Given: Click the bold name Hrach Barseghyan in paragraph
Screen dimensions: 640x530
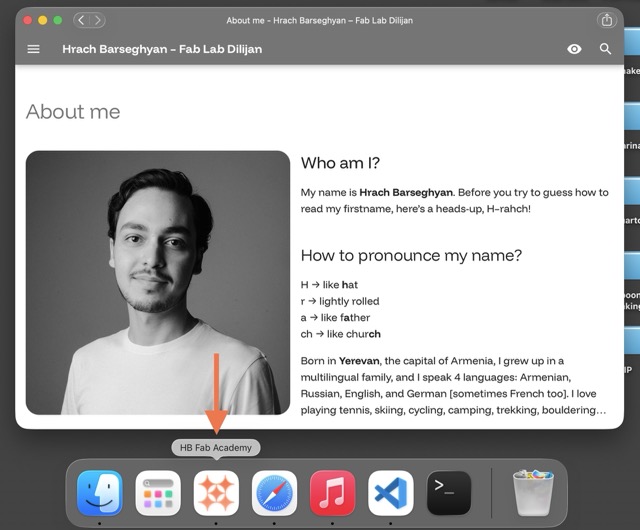Looking at the screenshot, I should [x=406, y=192].
